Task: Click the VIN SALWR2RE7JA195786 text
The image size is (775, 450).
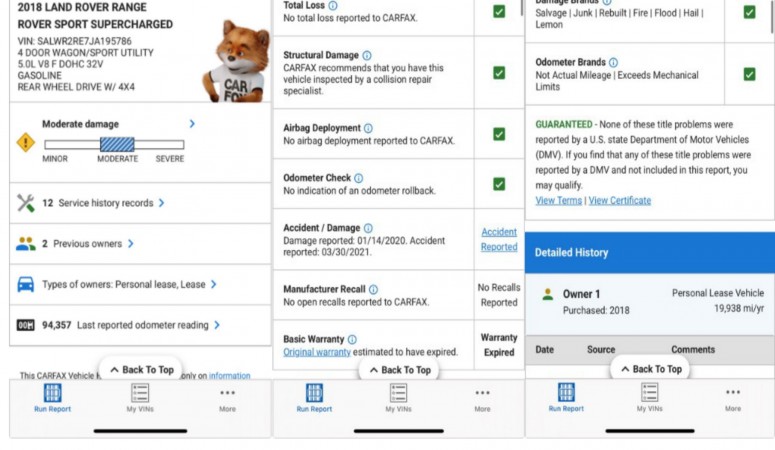Action: tap(75, 41)
